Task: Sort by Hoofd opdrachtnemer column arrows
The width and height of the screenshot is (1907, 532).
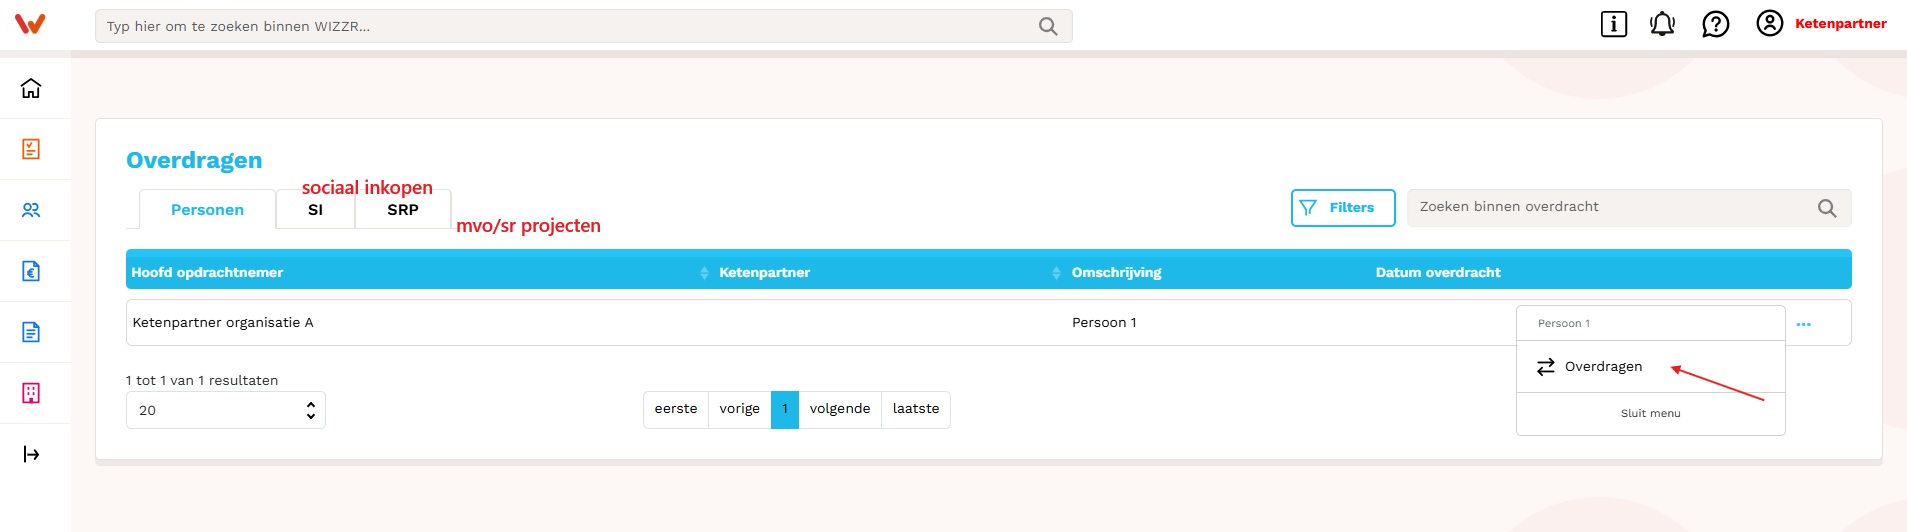Action: pos(704,273)
